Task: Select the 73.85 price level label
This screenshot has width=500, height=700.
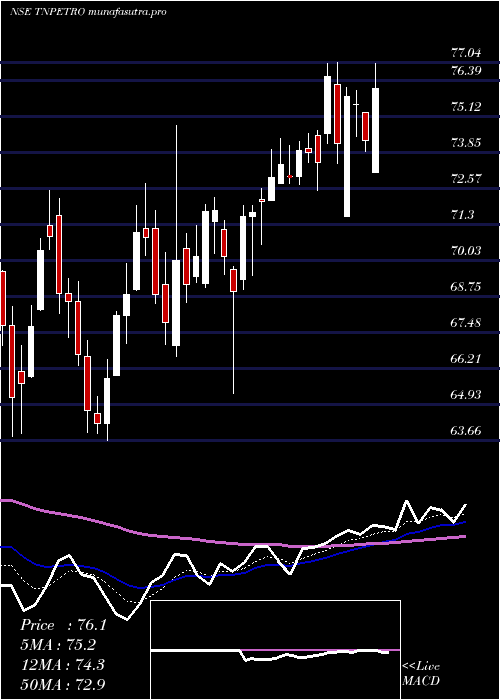Action: coord(466,143)
